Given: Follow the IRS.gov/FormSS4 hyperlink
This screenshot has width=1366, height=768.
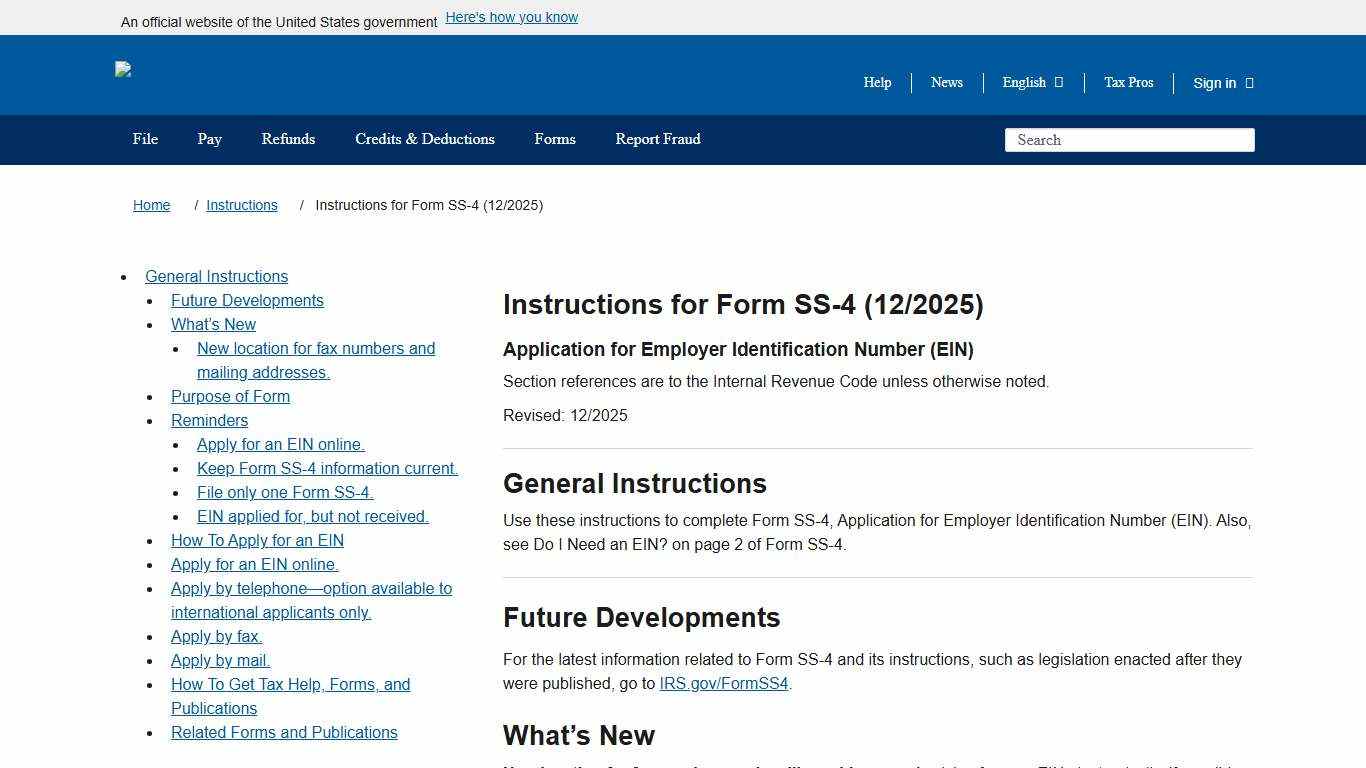Looking at the screenshot, I should point(723,683).
